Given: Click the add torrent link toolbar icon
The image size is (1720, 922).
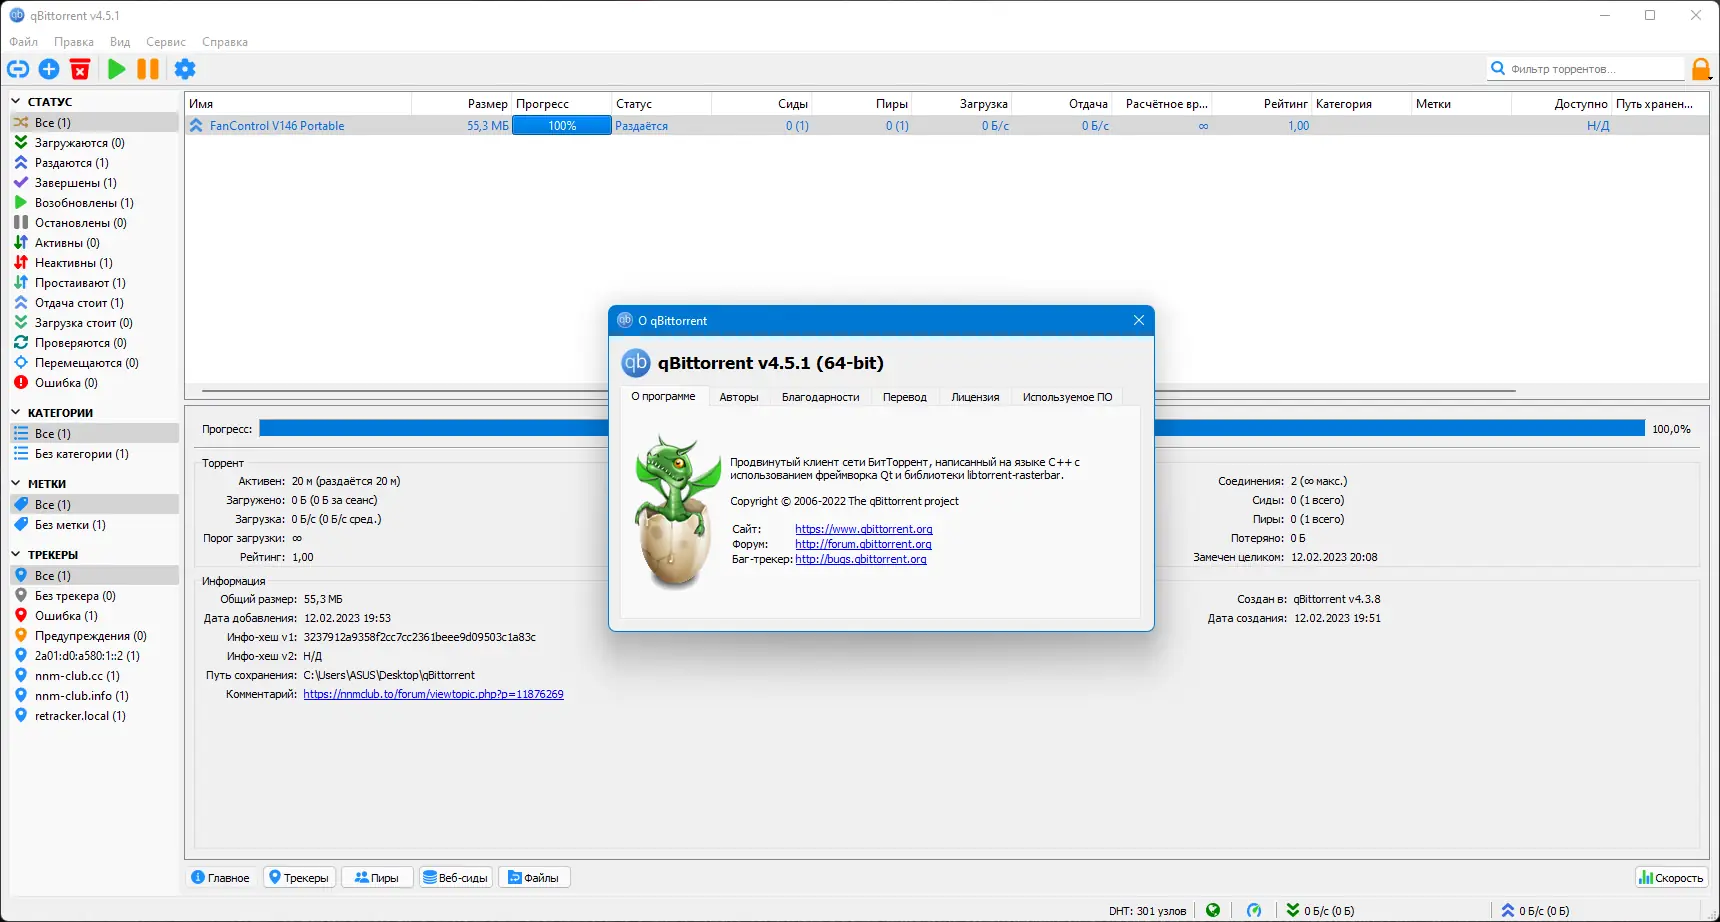Looking at the screenshot, I should coord(18,69).
